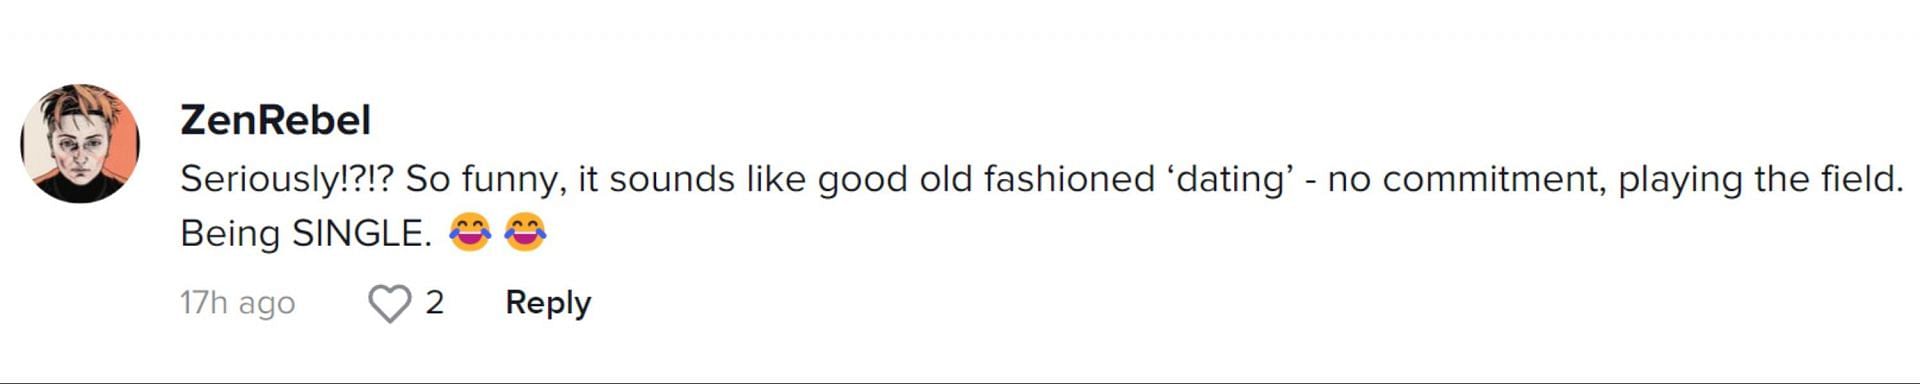Click the word 'ago' in the timestamp
The height and width of the screenshot is (384, 1920).
267,305
